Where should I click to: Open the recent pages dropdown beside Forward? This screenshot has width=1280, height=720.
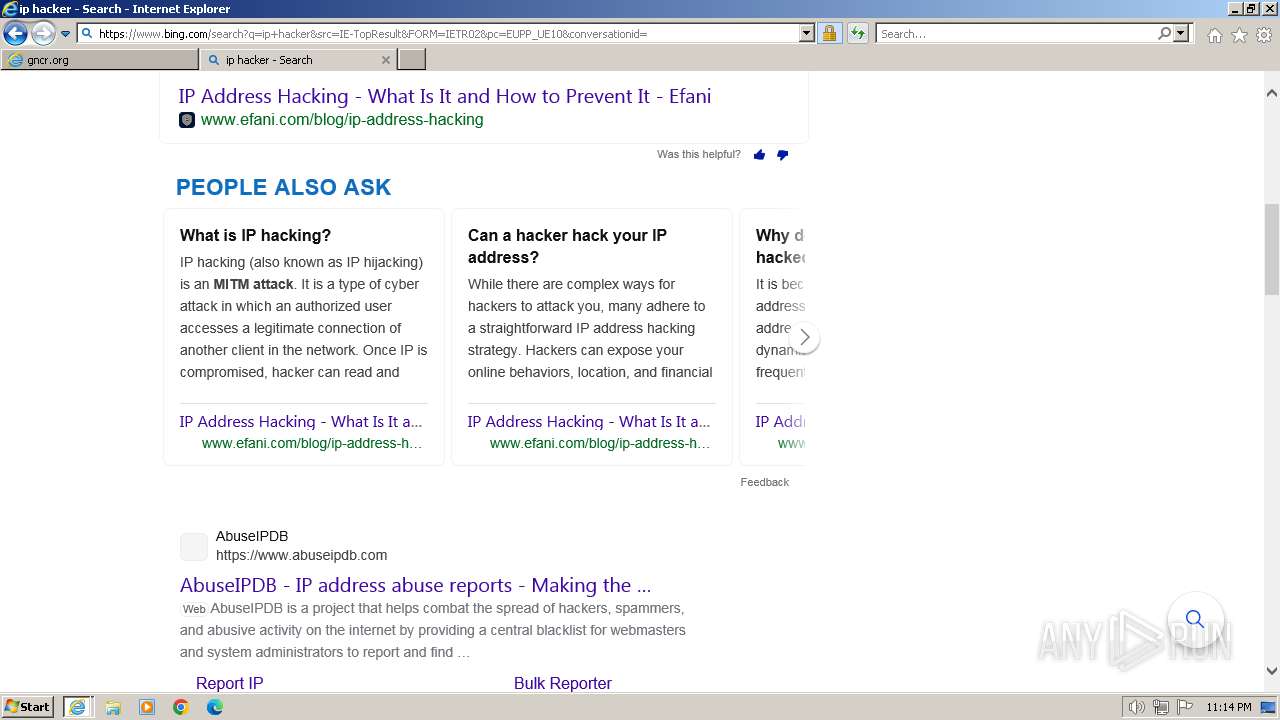tap(66, 34)
